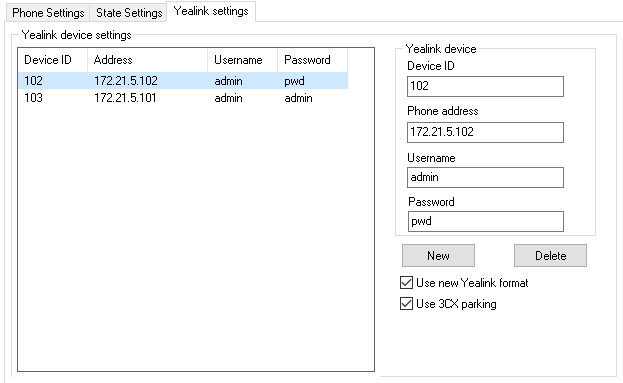Click password cell admin in row 103
The width and height of the screenshot is (623, 383).
click(298, 98)
